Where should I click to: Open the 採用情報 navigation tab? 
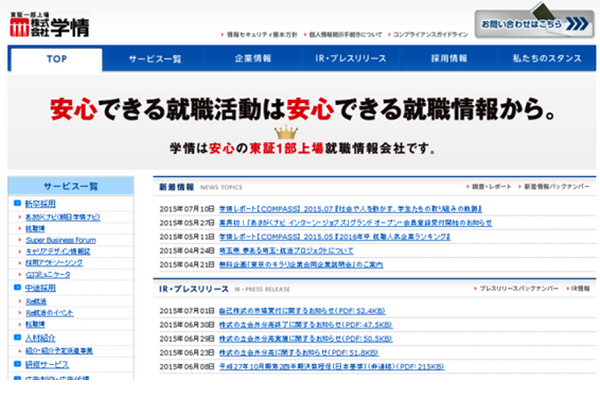[449, 59]
